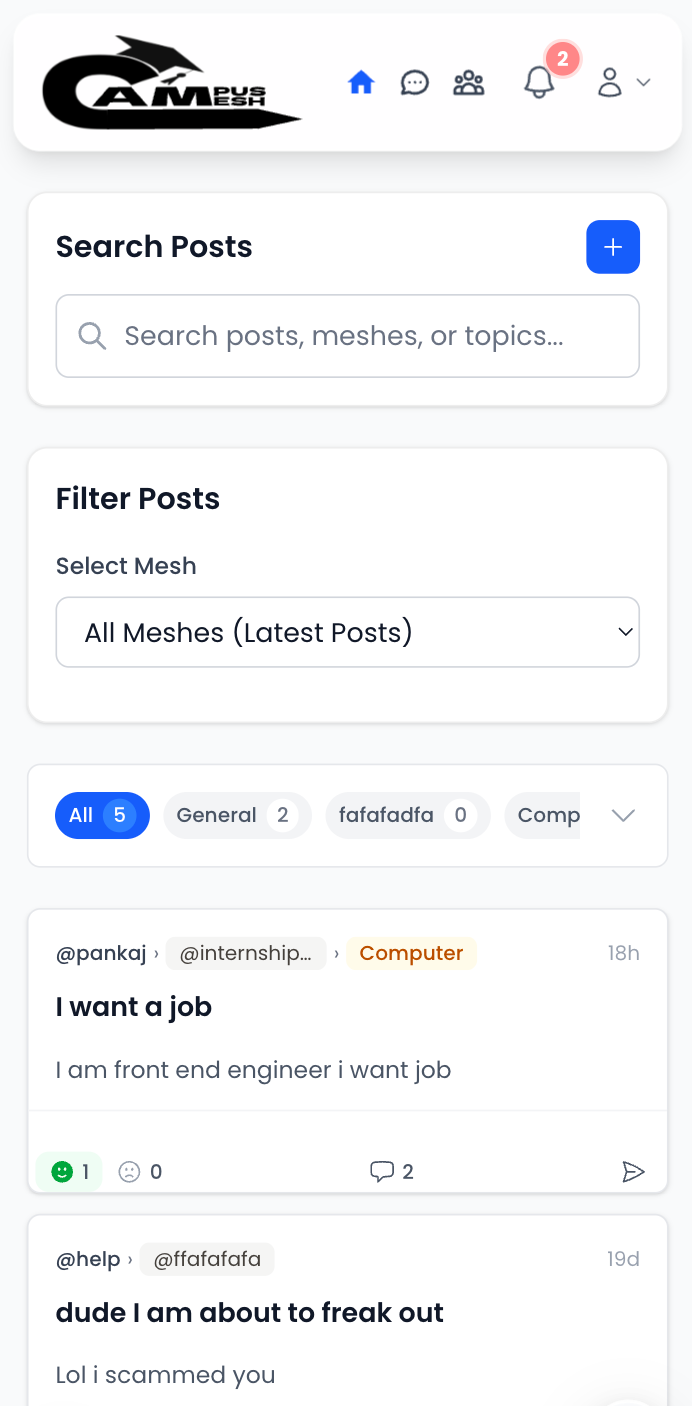
Task: Go to the Home feed icon
Action: 361,83
